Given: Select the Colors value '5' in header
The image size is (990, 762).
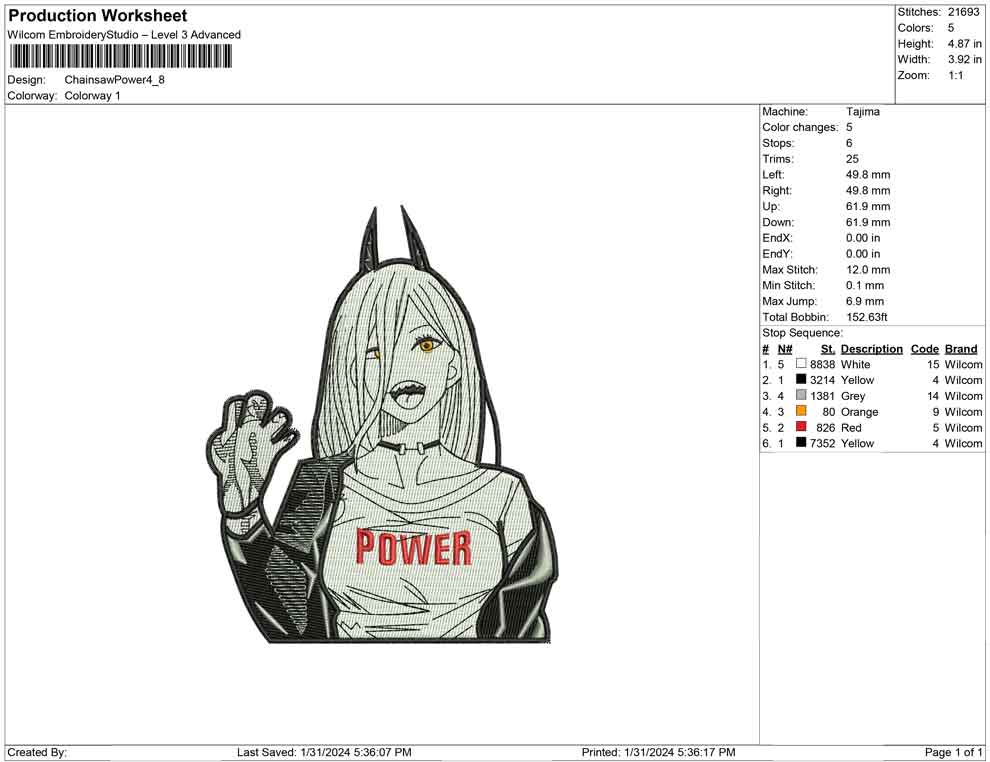Looking at the screenshot, I should pos(951,28).
